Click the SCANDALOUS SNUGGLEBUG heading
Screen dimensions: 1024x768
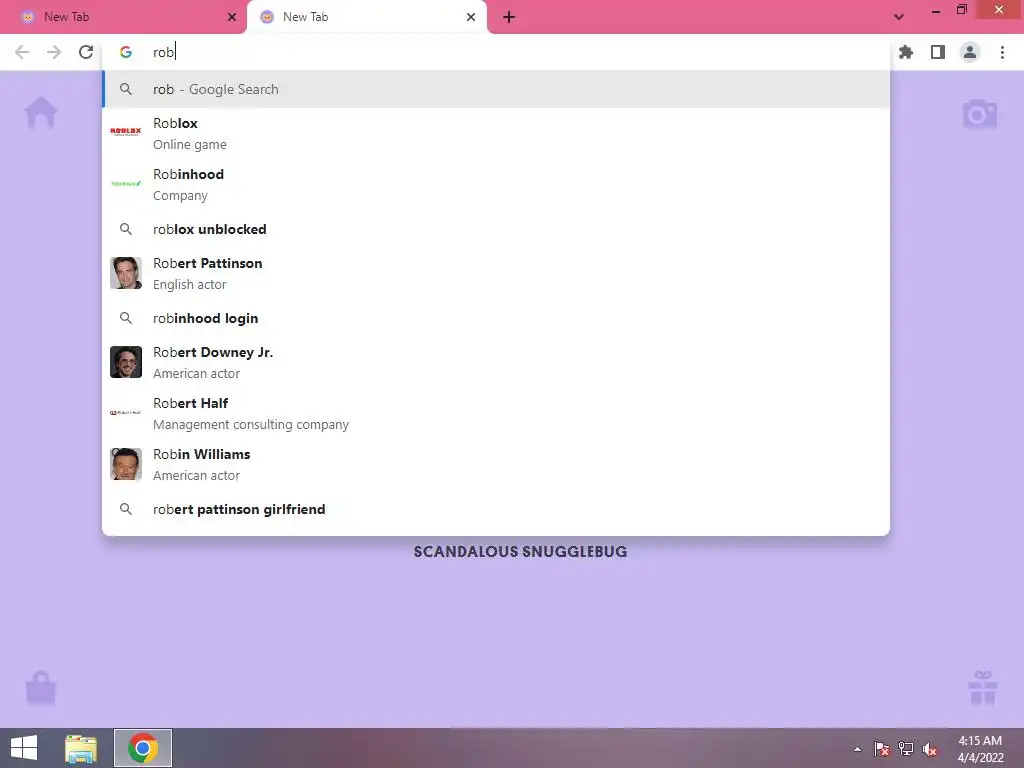point(520,551)
